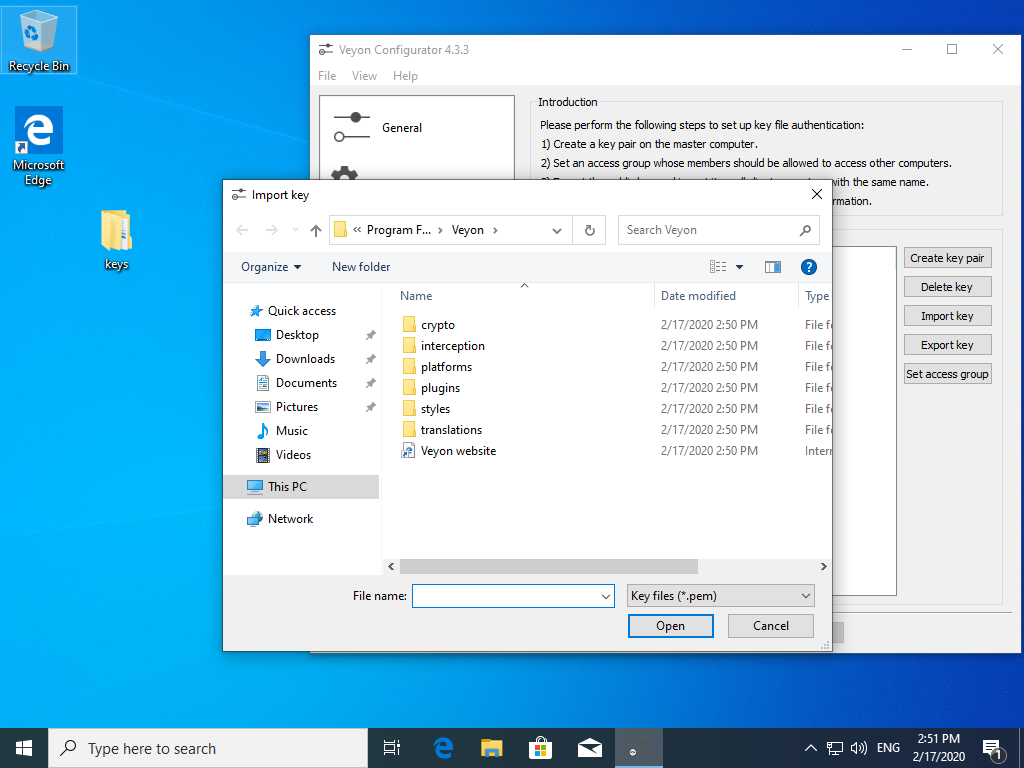Toggle the preview pane icon
1024x768 pixels.
[773, 266]
